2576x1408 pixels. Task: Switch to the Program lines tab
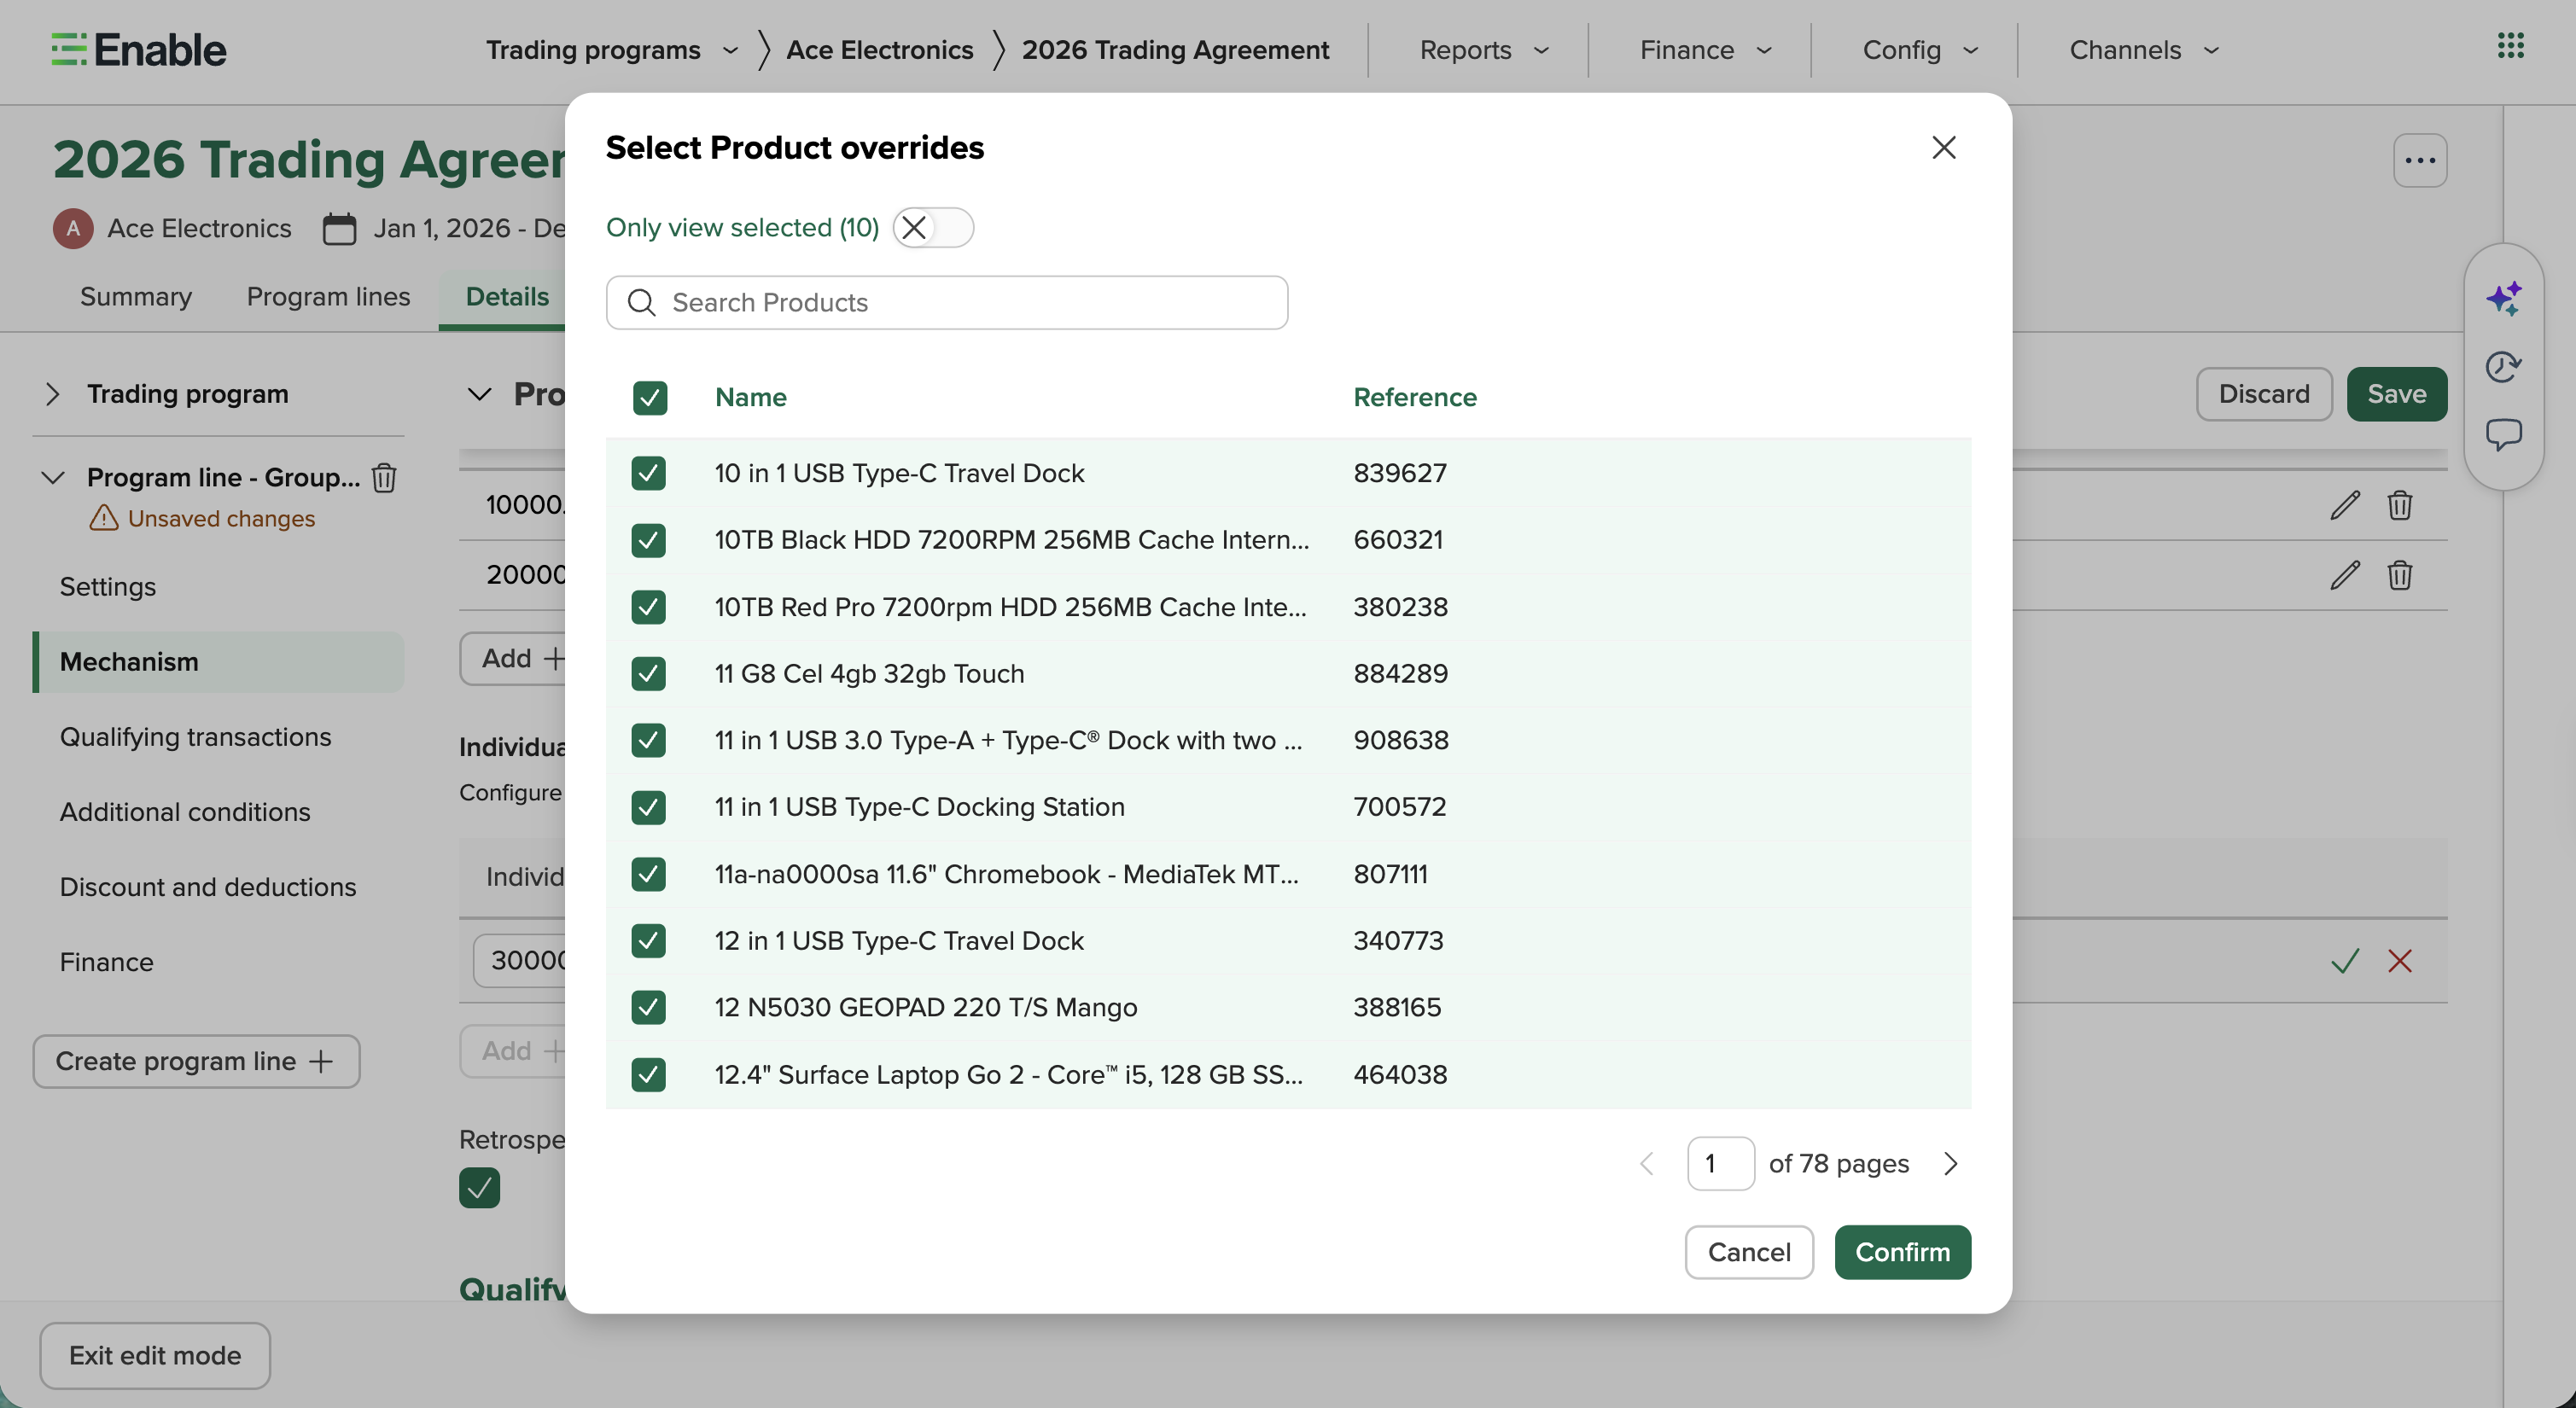coord(328,297)
